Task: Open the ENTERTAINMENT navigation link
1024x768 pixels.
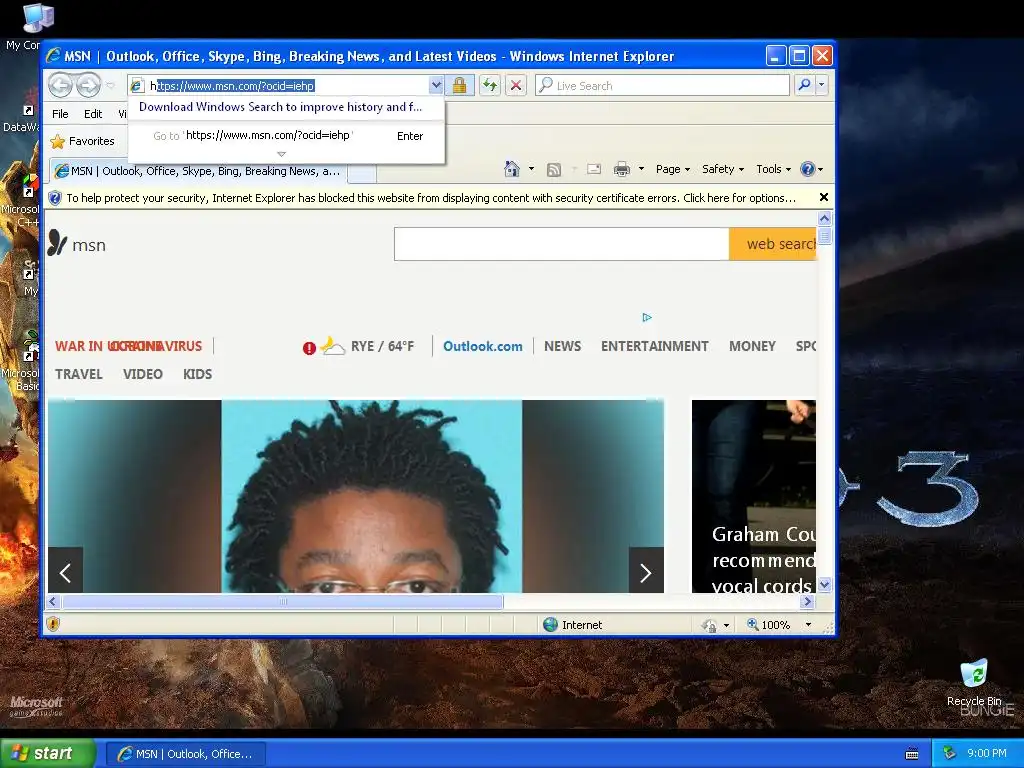Action: pyautogui.click(x=654, y=346)
